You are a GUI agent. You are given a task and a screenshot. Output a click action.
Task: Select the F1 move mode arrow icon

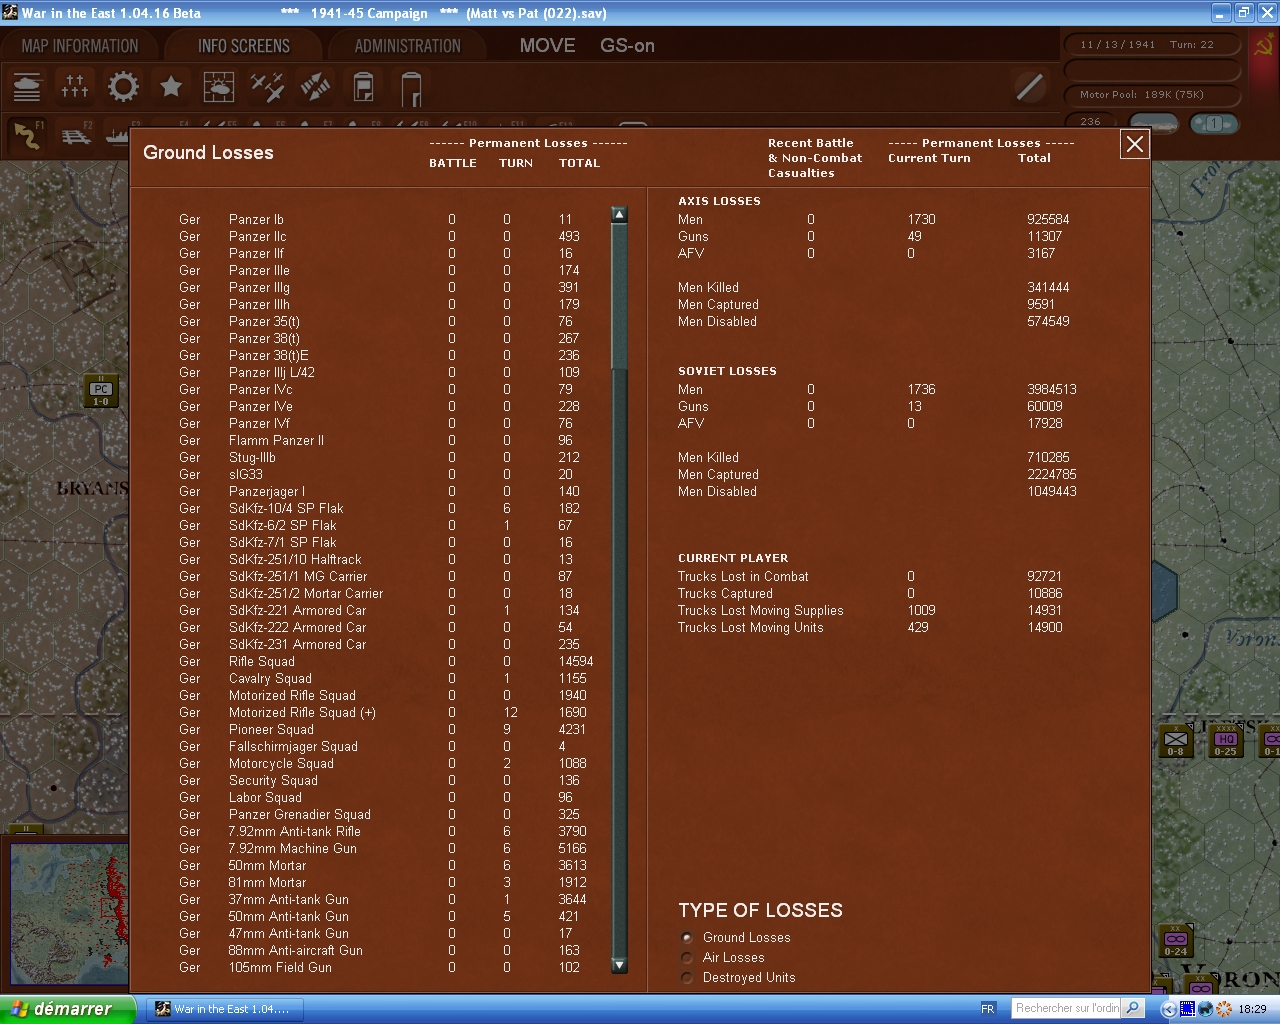[x=27, y=136]
